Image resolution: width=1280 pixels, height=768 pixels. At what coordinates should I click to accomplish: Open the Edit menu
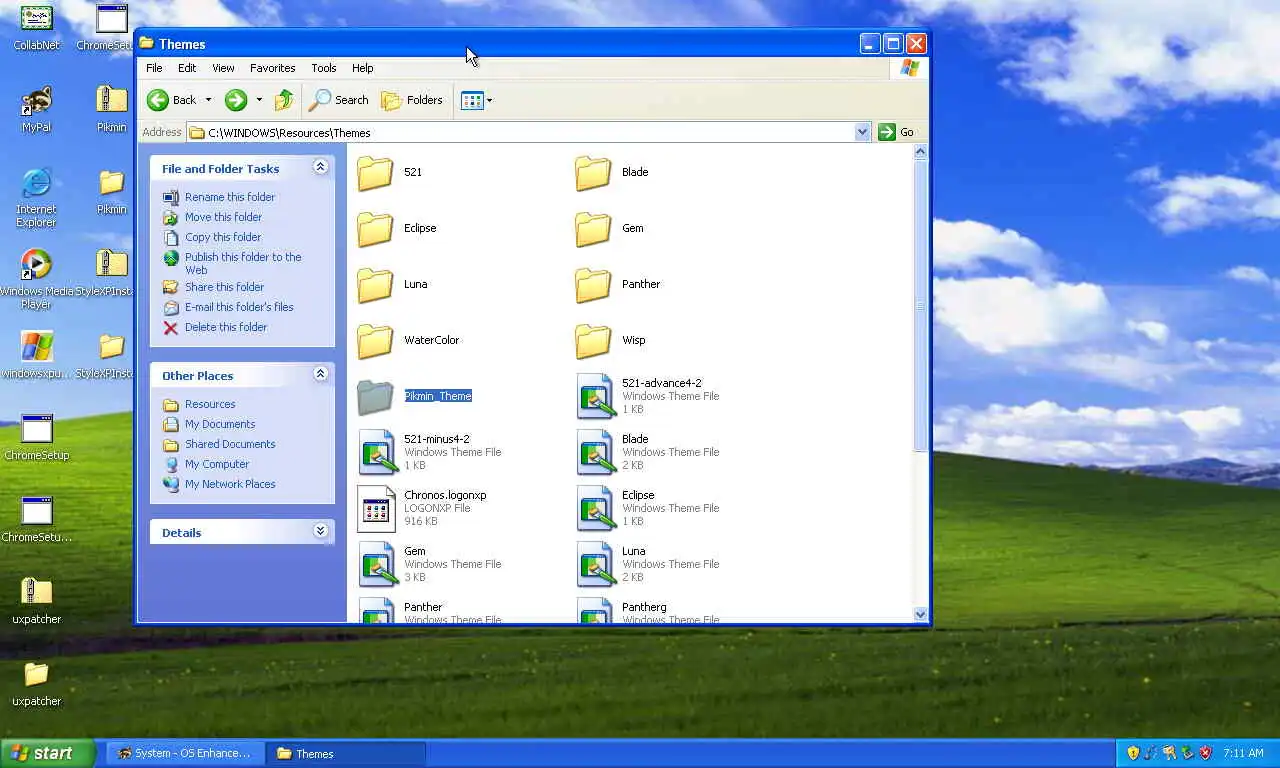coord(187,68)
